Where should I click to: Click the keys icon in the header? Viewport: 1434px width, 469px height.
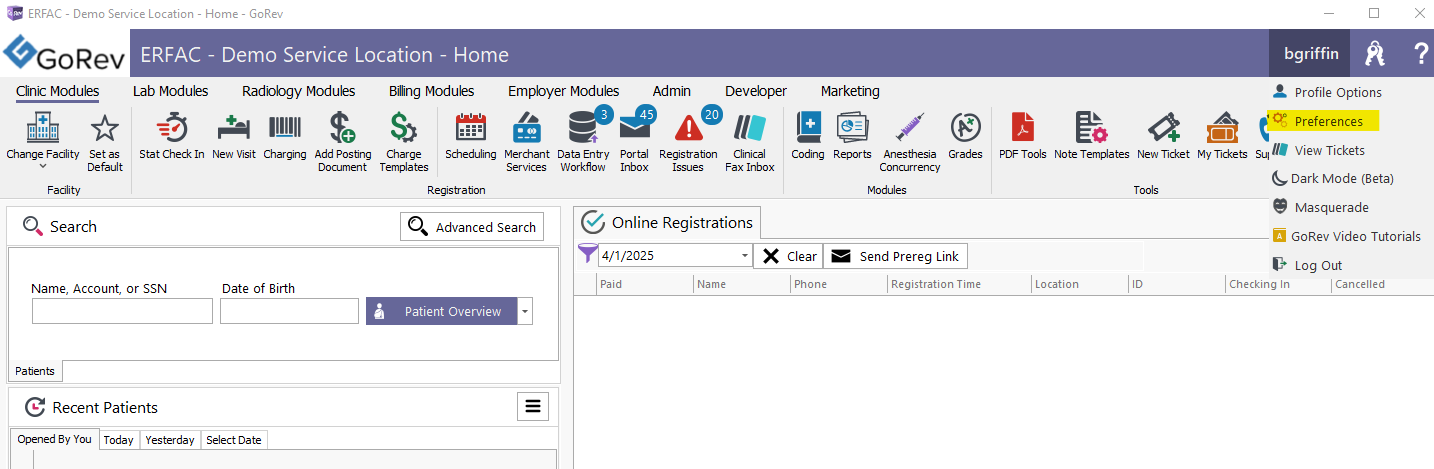click(x=1375, y=54)
